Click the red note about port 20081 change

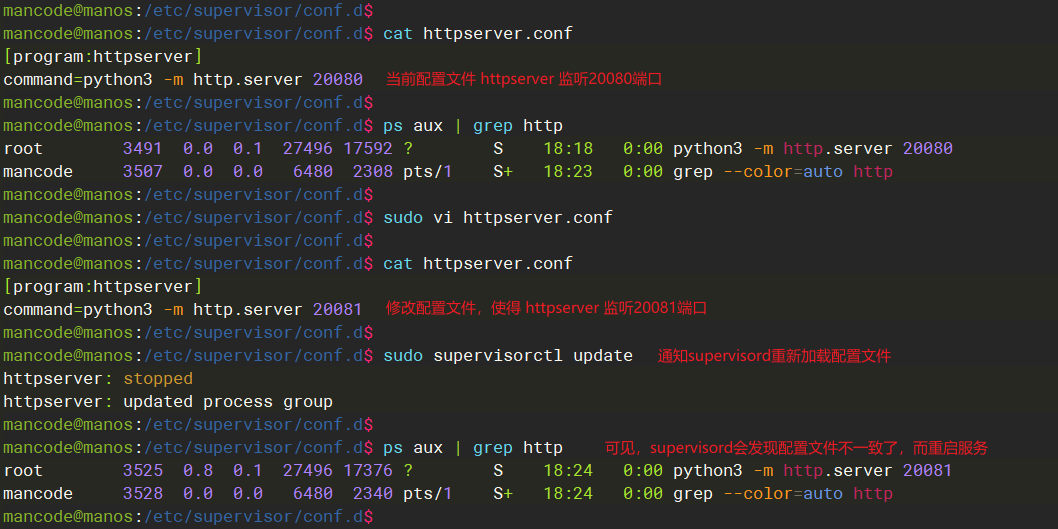[546, 309]
